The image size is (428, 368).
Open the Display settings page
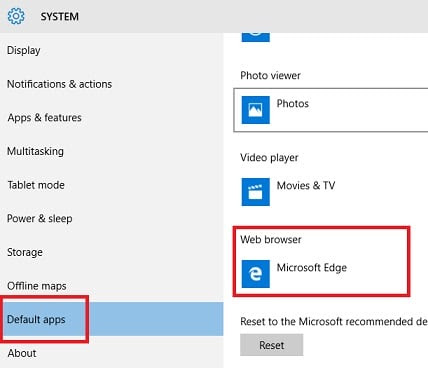(x=112, y=50)
